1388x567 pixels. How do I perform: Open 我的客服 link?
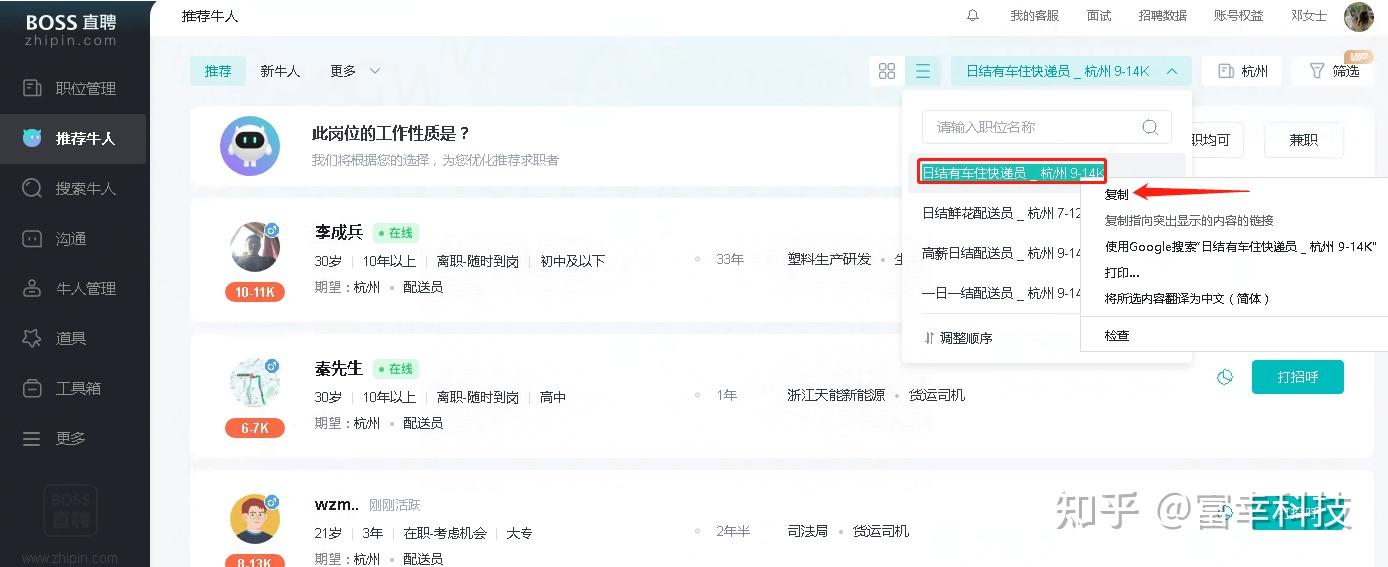point(1034,16)
